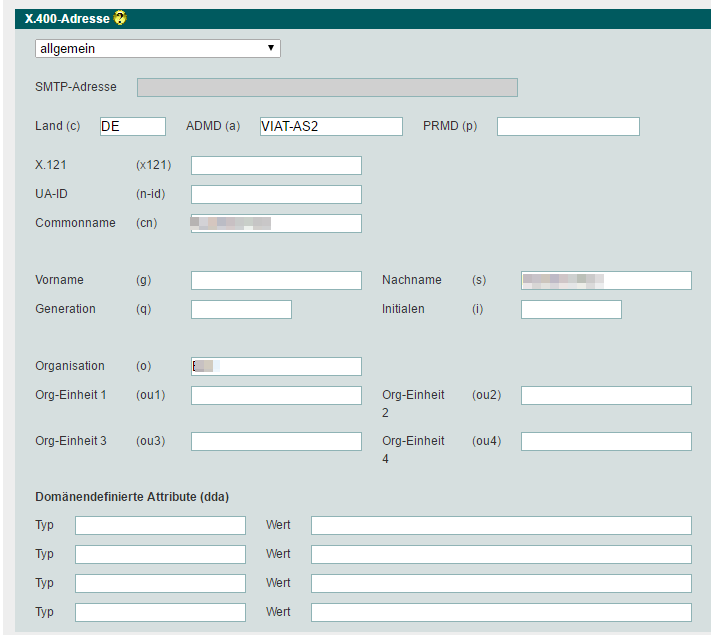Viewport: 723px width, 635px height.
Task: Click the SMTP-Adresse field
Action: coord(327,87)
